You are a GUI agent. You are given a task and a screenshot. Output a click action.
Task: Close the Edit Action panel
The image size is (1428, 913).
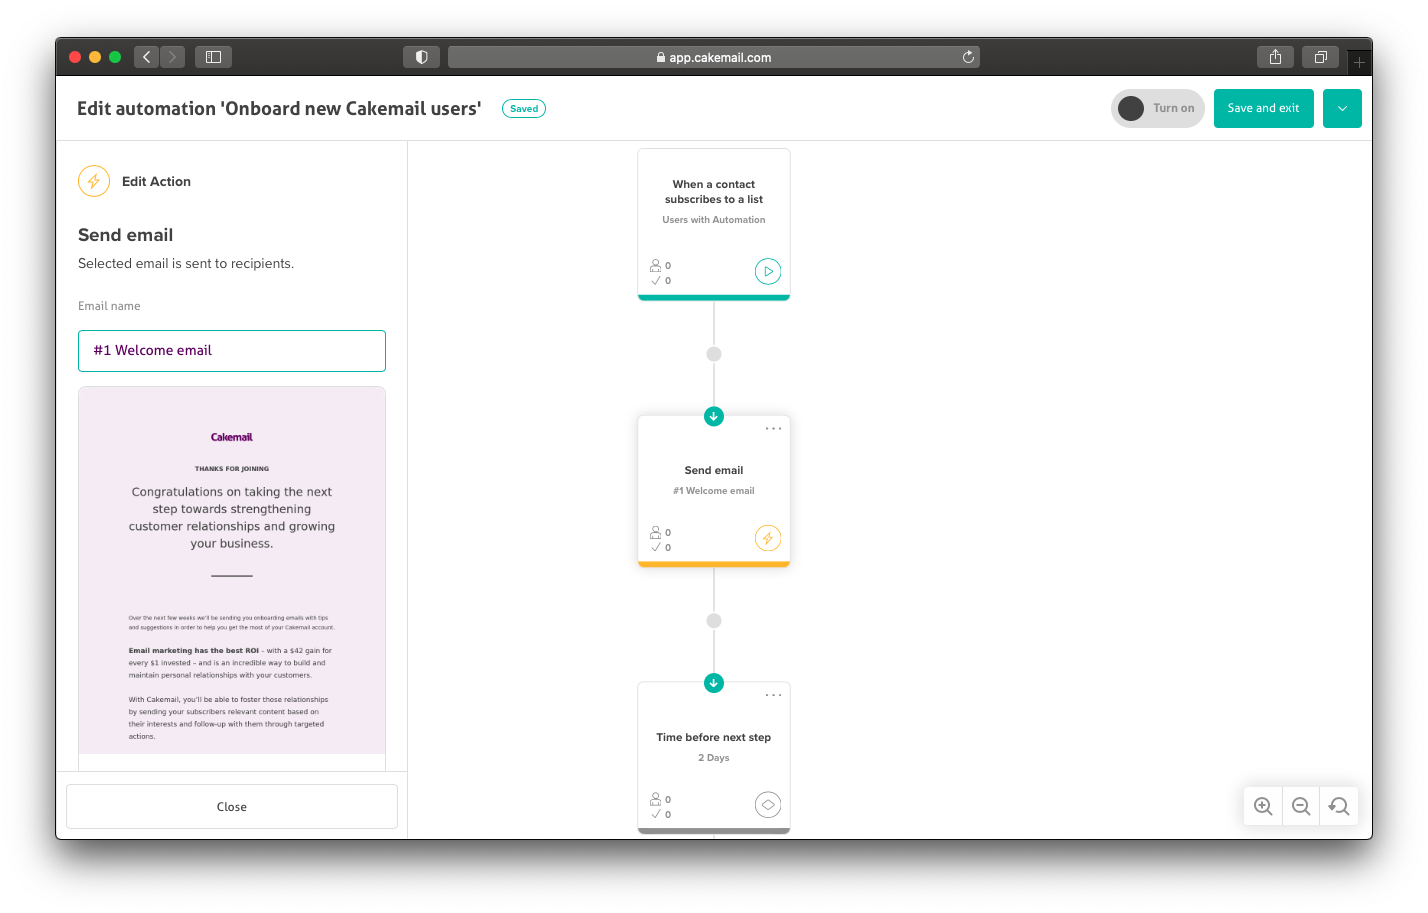point(232,806)
